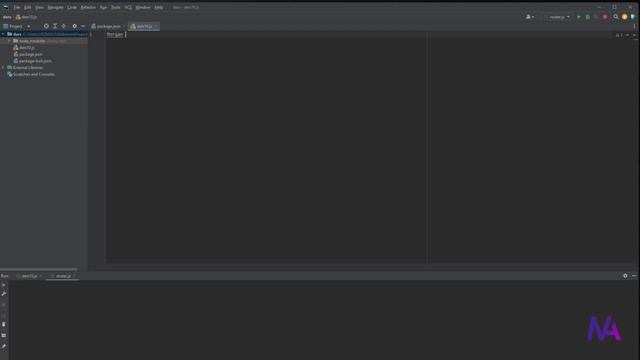640x360 pixels.
Task: Click the wrench icon in Run panel
Action: click(4, 294)
